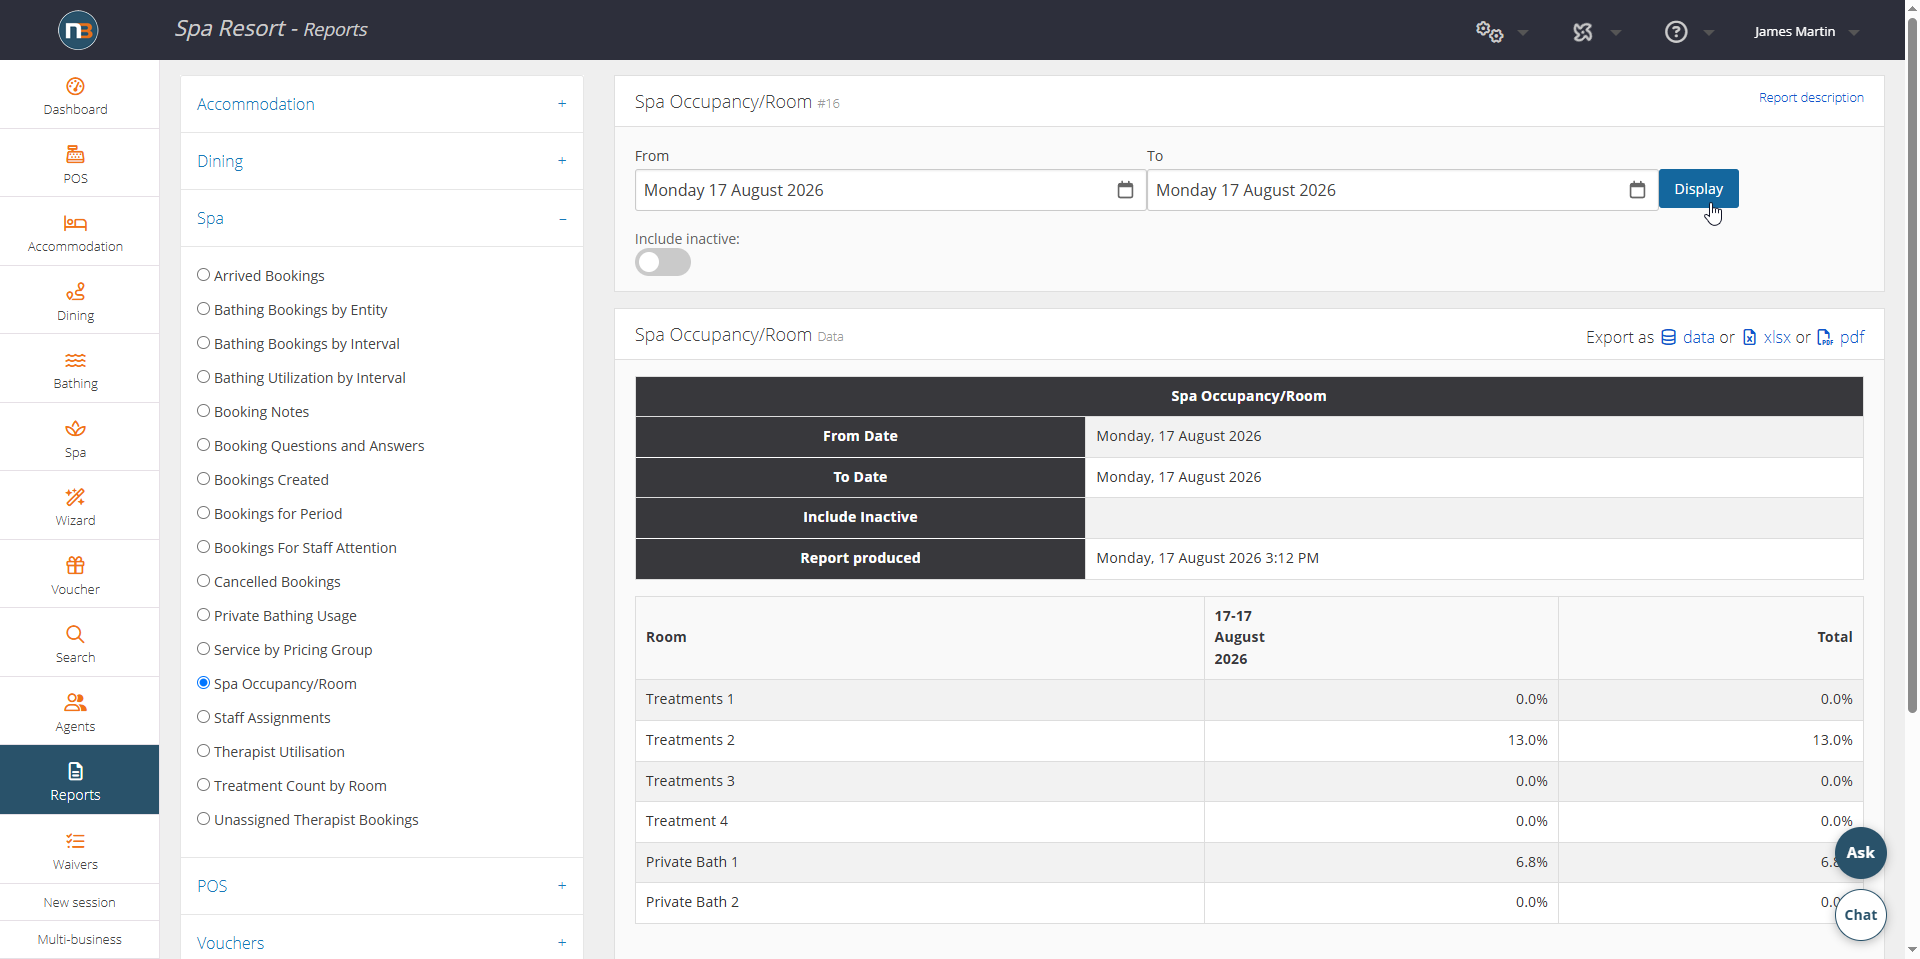Open the Voucher gift icon
Viewport: 1920px width, 959px height.
pyautogui.click(x=75, y=565)
